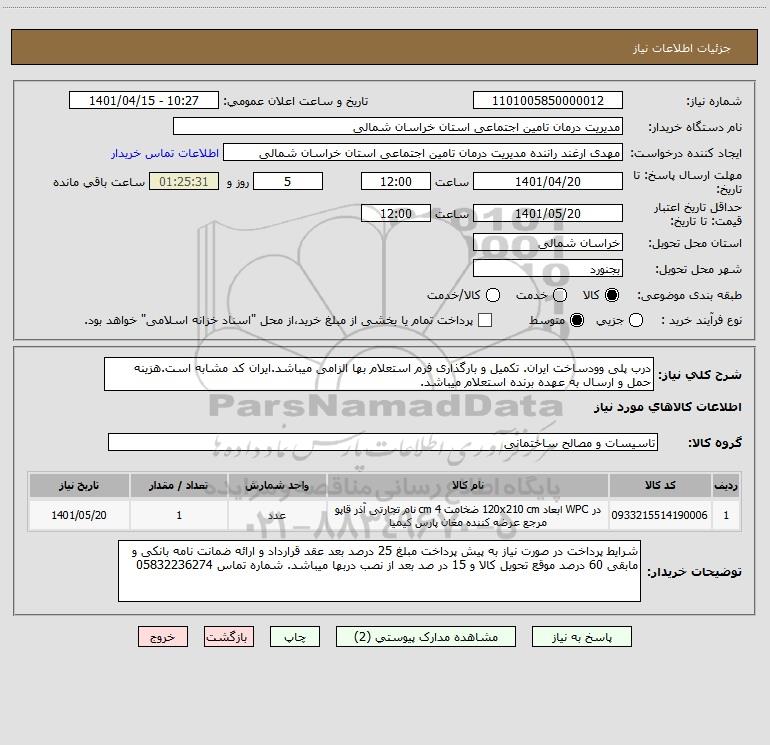Image resolution: width=770 pixels, height=745 pixels.
Task: Click the 'واحد شمارش' column header
Action: click(277, 486)
